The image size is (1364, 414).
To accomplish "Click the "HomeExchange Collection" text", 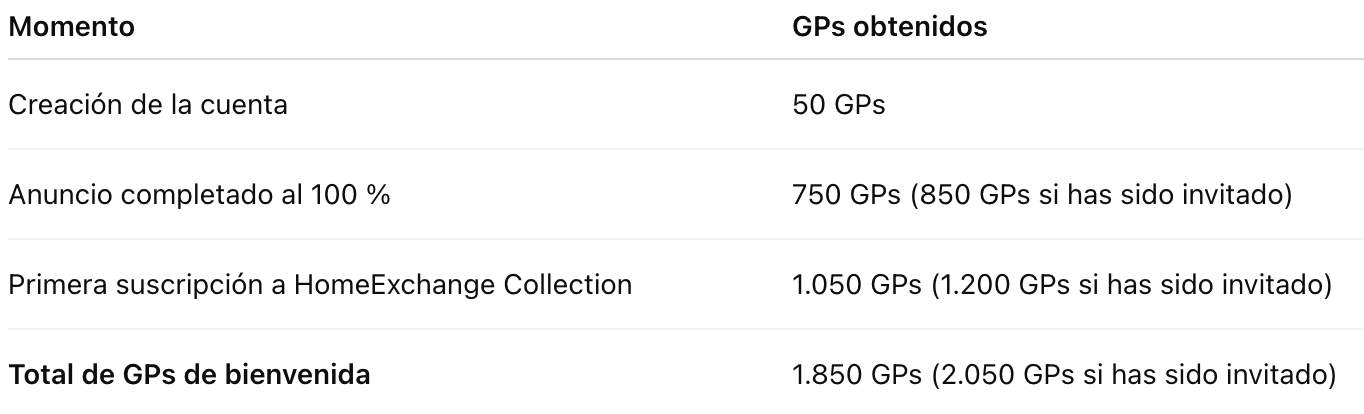I will [x=462, y=285].
